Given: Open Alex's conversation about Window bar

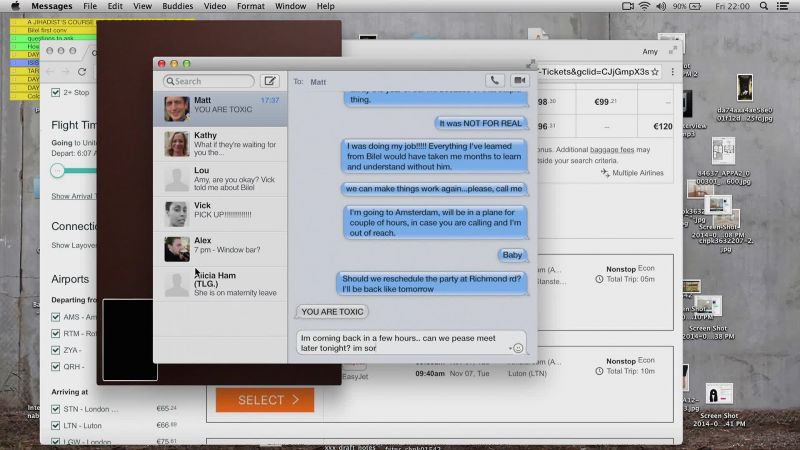Looking at the screenshot, I should [x=220, y=249].
